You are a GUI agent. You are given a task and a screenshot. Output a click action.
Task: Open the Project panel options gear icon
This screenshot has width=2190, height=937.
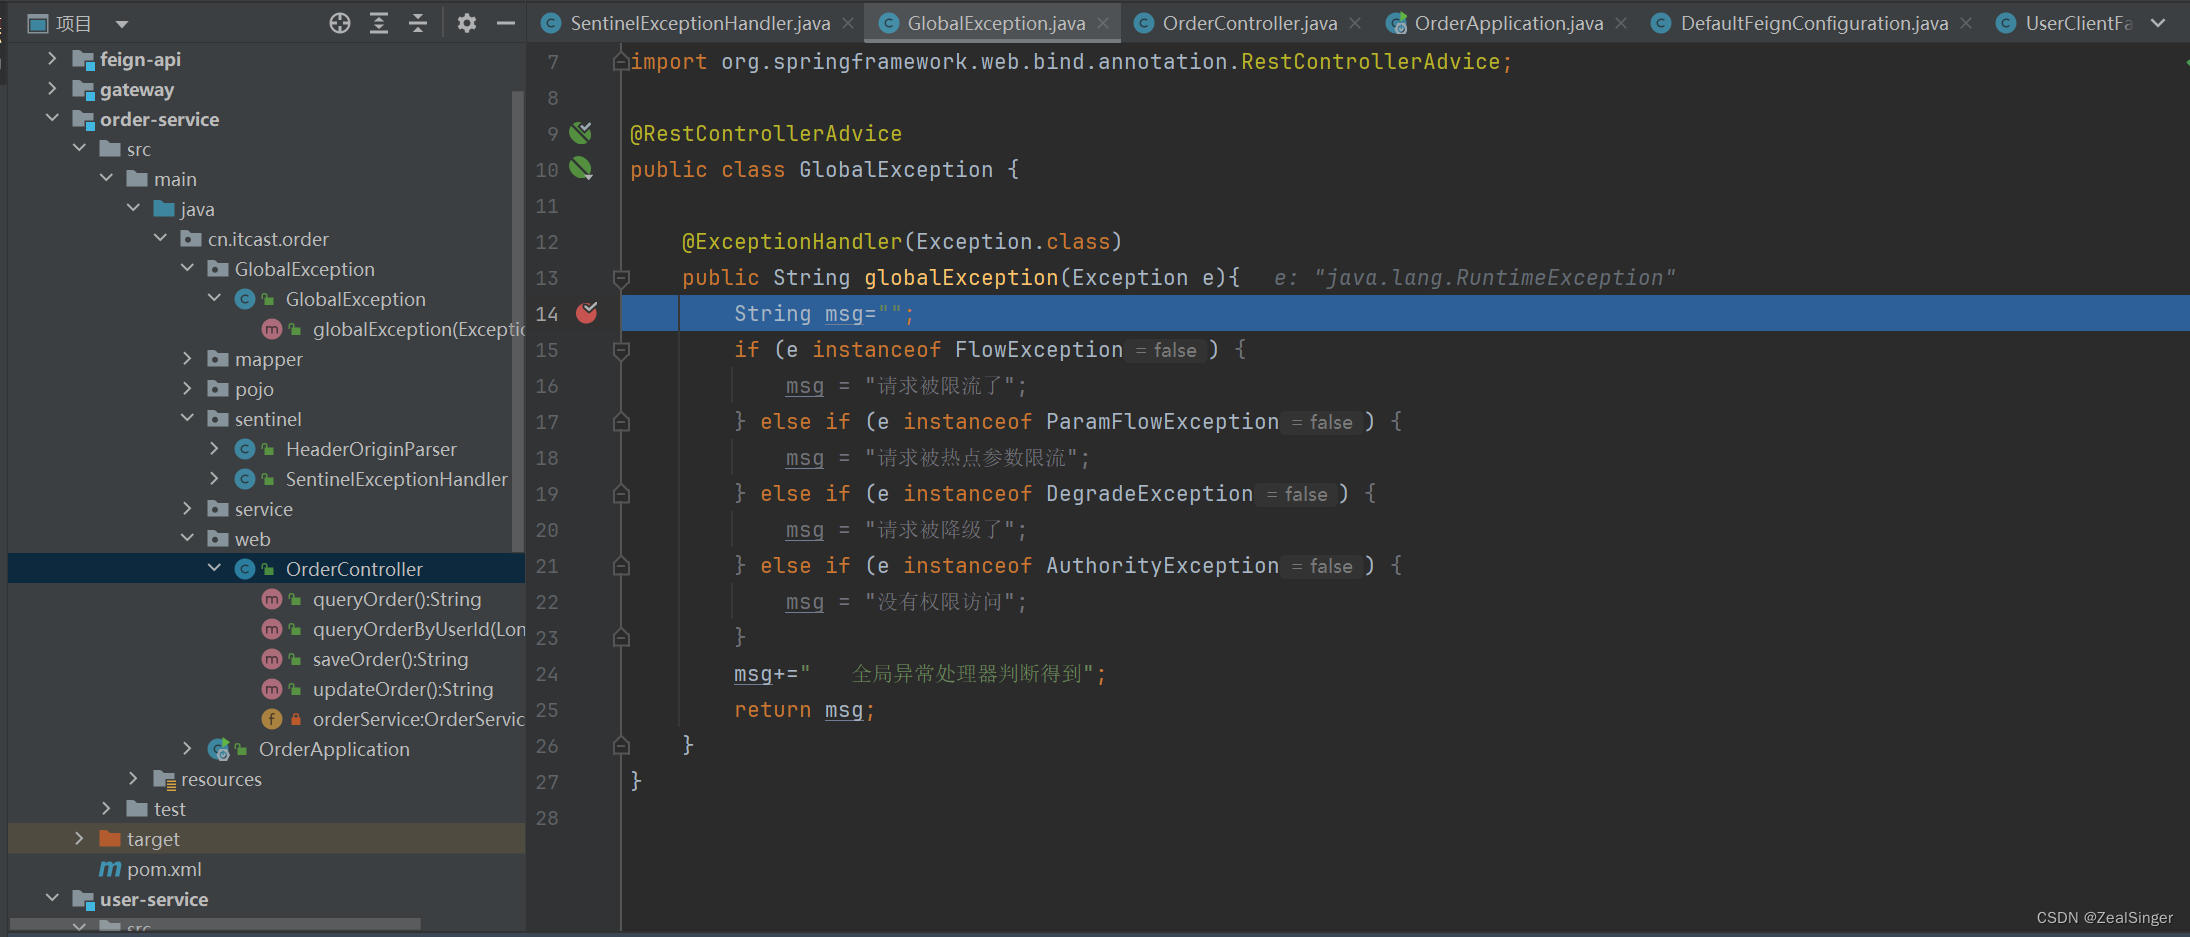pos(466,22)
